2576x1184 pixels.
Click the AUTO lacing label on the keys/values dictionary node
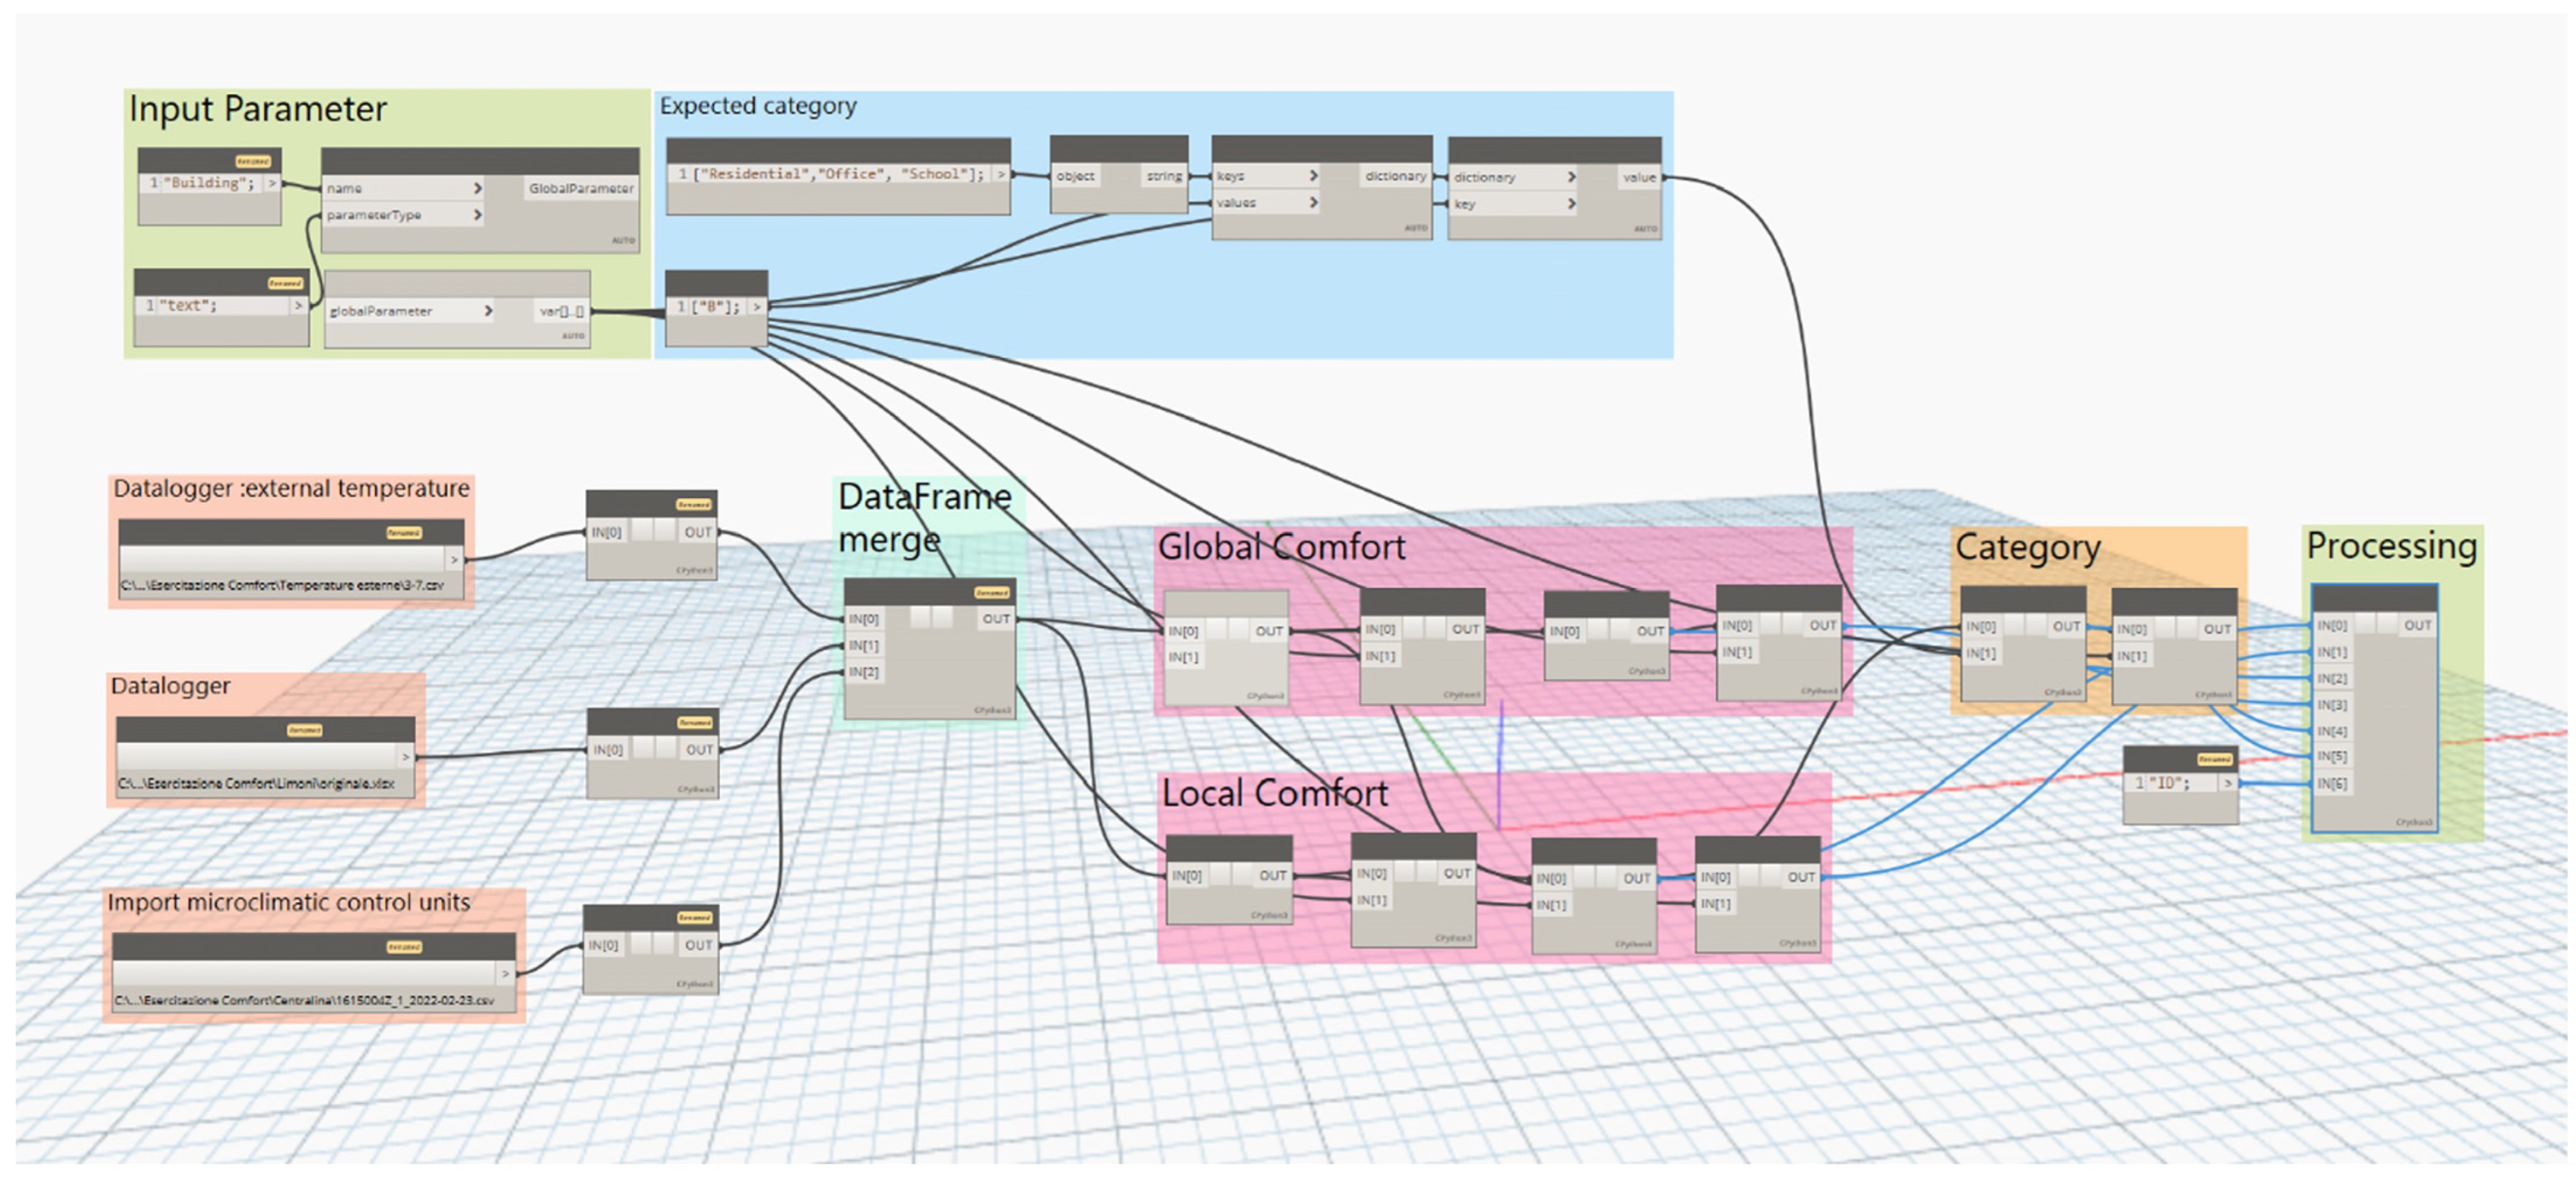(1415, 228)
